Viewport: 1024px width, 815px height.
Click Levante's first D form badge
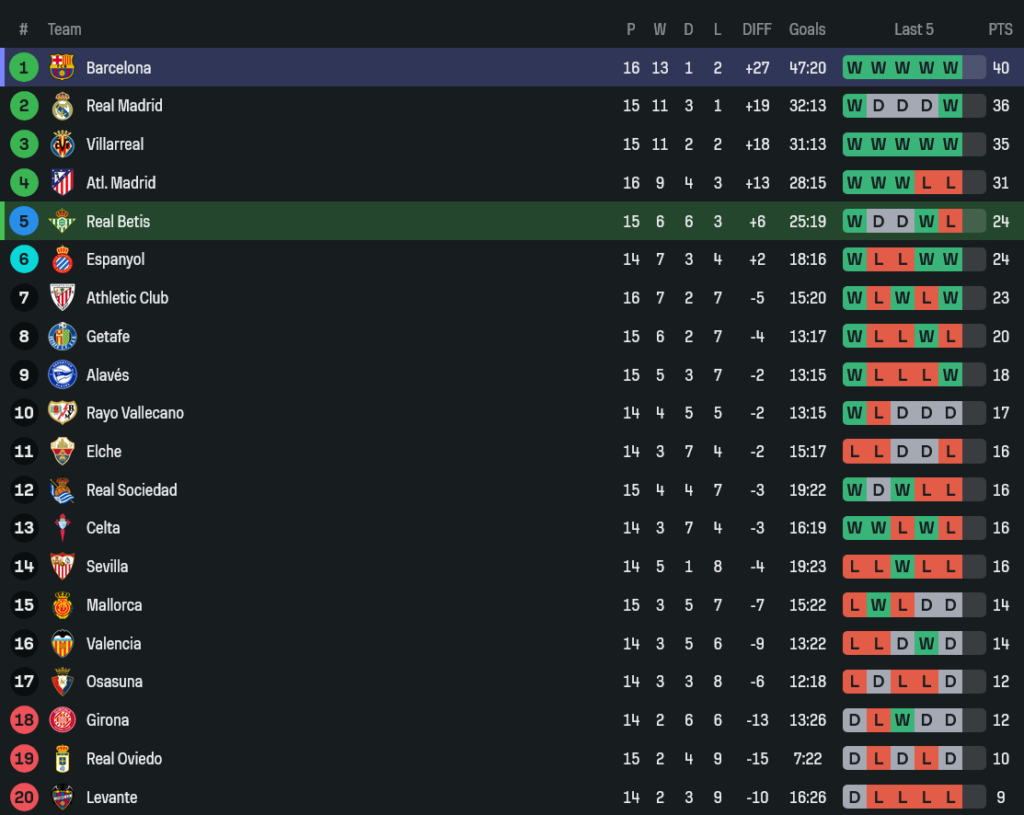tap(854, 797)
